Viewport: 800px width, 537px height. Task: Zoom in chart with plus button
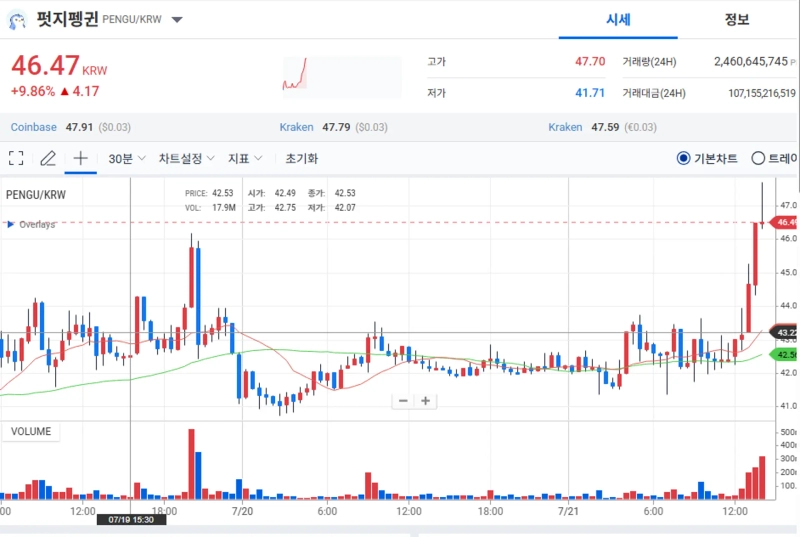[426, 400]
